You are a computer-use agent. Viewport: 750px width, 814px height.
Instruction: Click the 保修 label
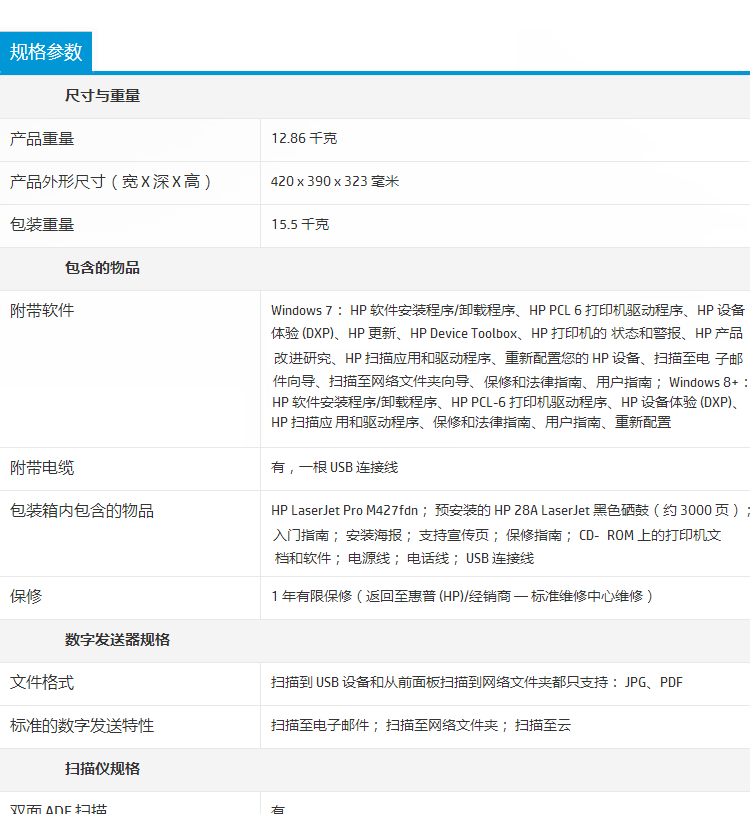coord(26,597)
